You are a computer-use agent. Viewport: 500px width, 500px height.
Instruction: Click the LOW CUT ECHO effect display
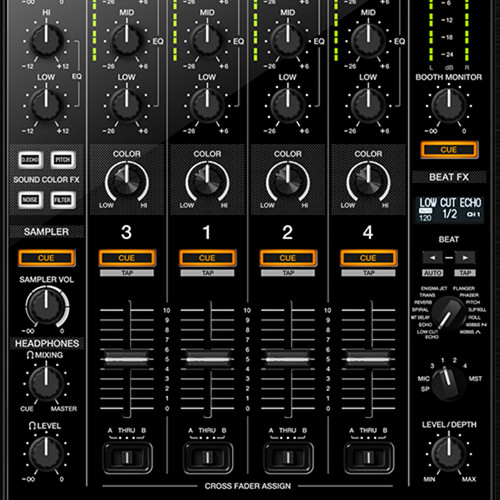click(x=449, y=209)
